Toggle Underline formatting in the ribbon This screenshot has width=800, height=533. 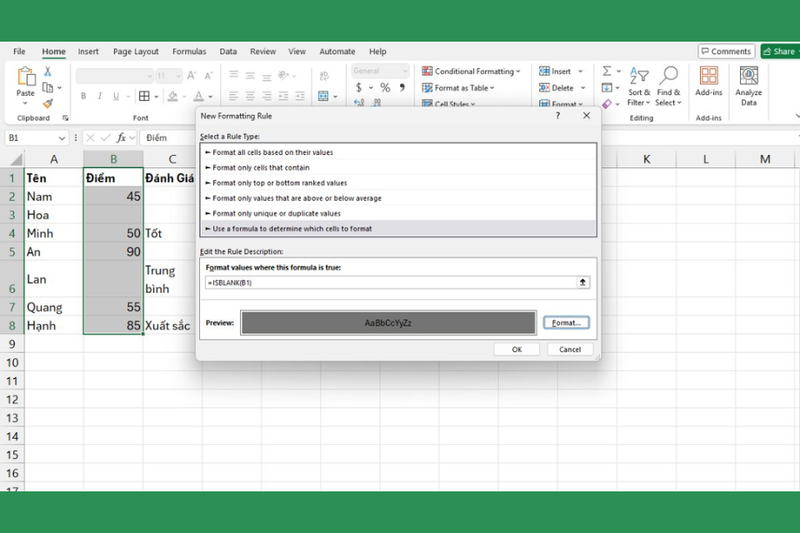point(116,96)
